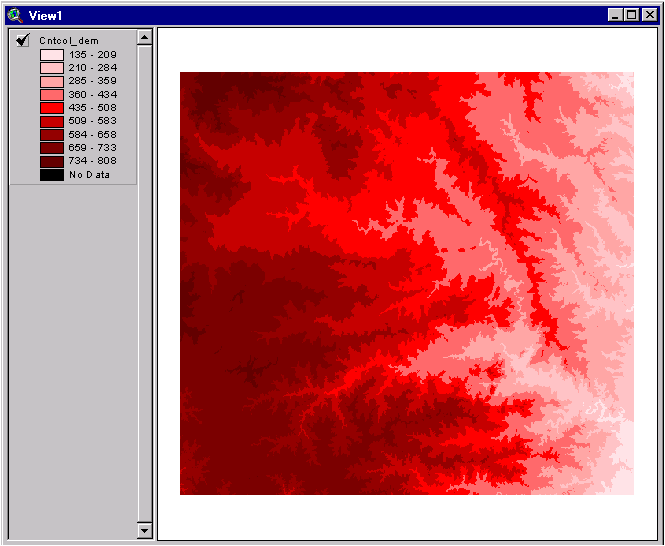Select the 734 - 808 darkest red swatch
This screenshot has width=665, height=546.
pyautogui.click(x=51, y=160)
